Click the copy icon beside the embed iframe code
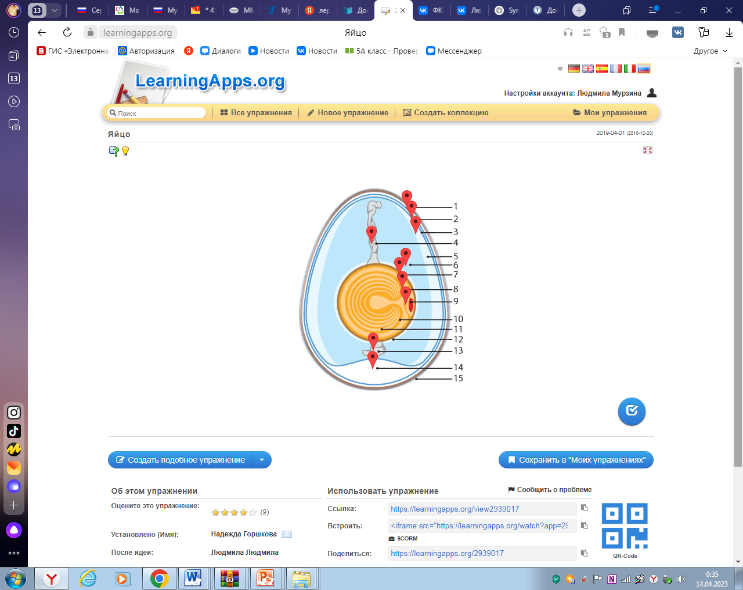Viewport: 743px width, 590px height. click(x=585, y=524)
